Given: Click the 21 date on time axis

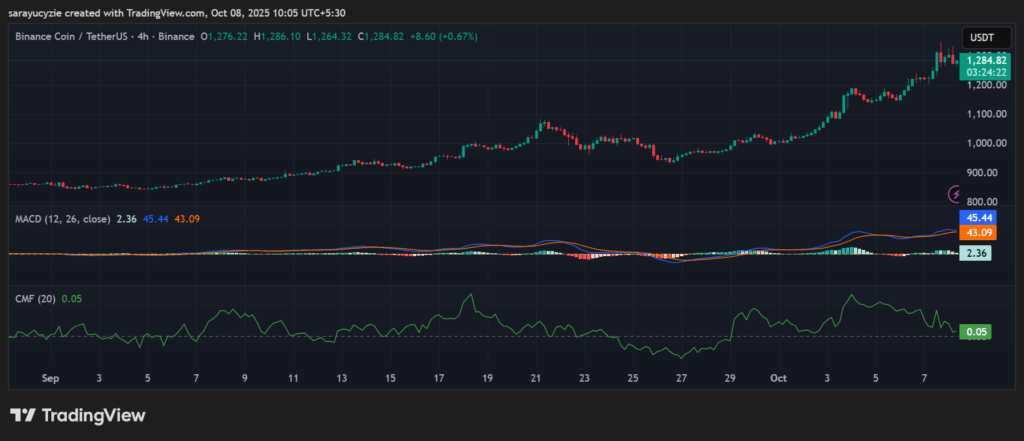Looking at the screenshot, I should 536,379.
